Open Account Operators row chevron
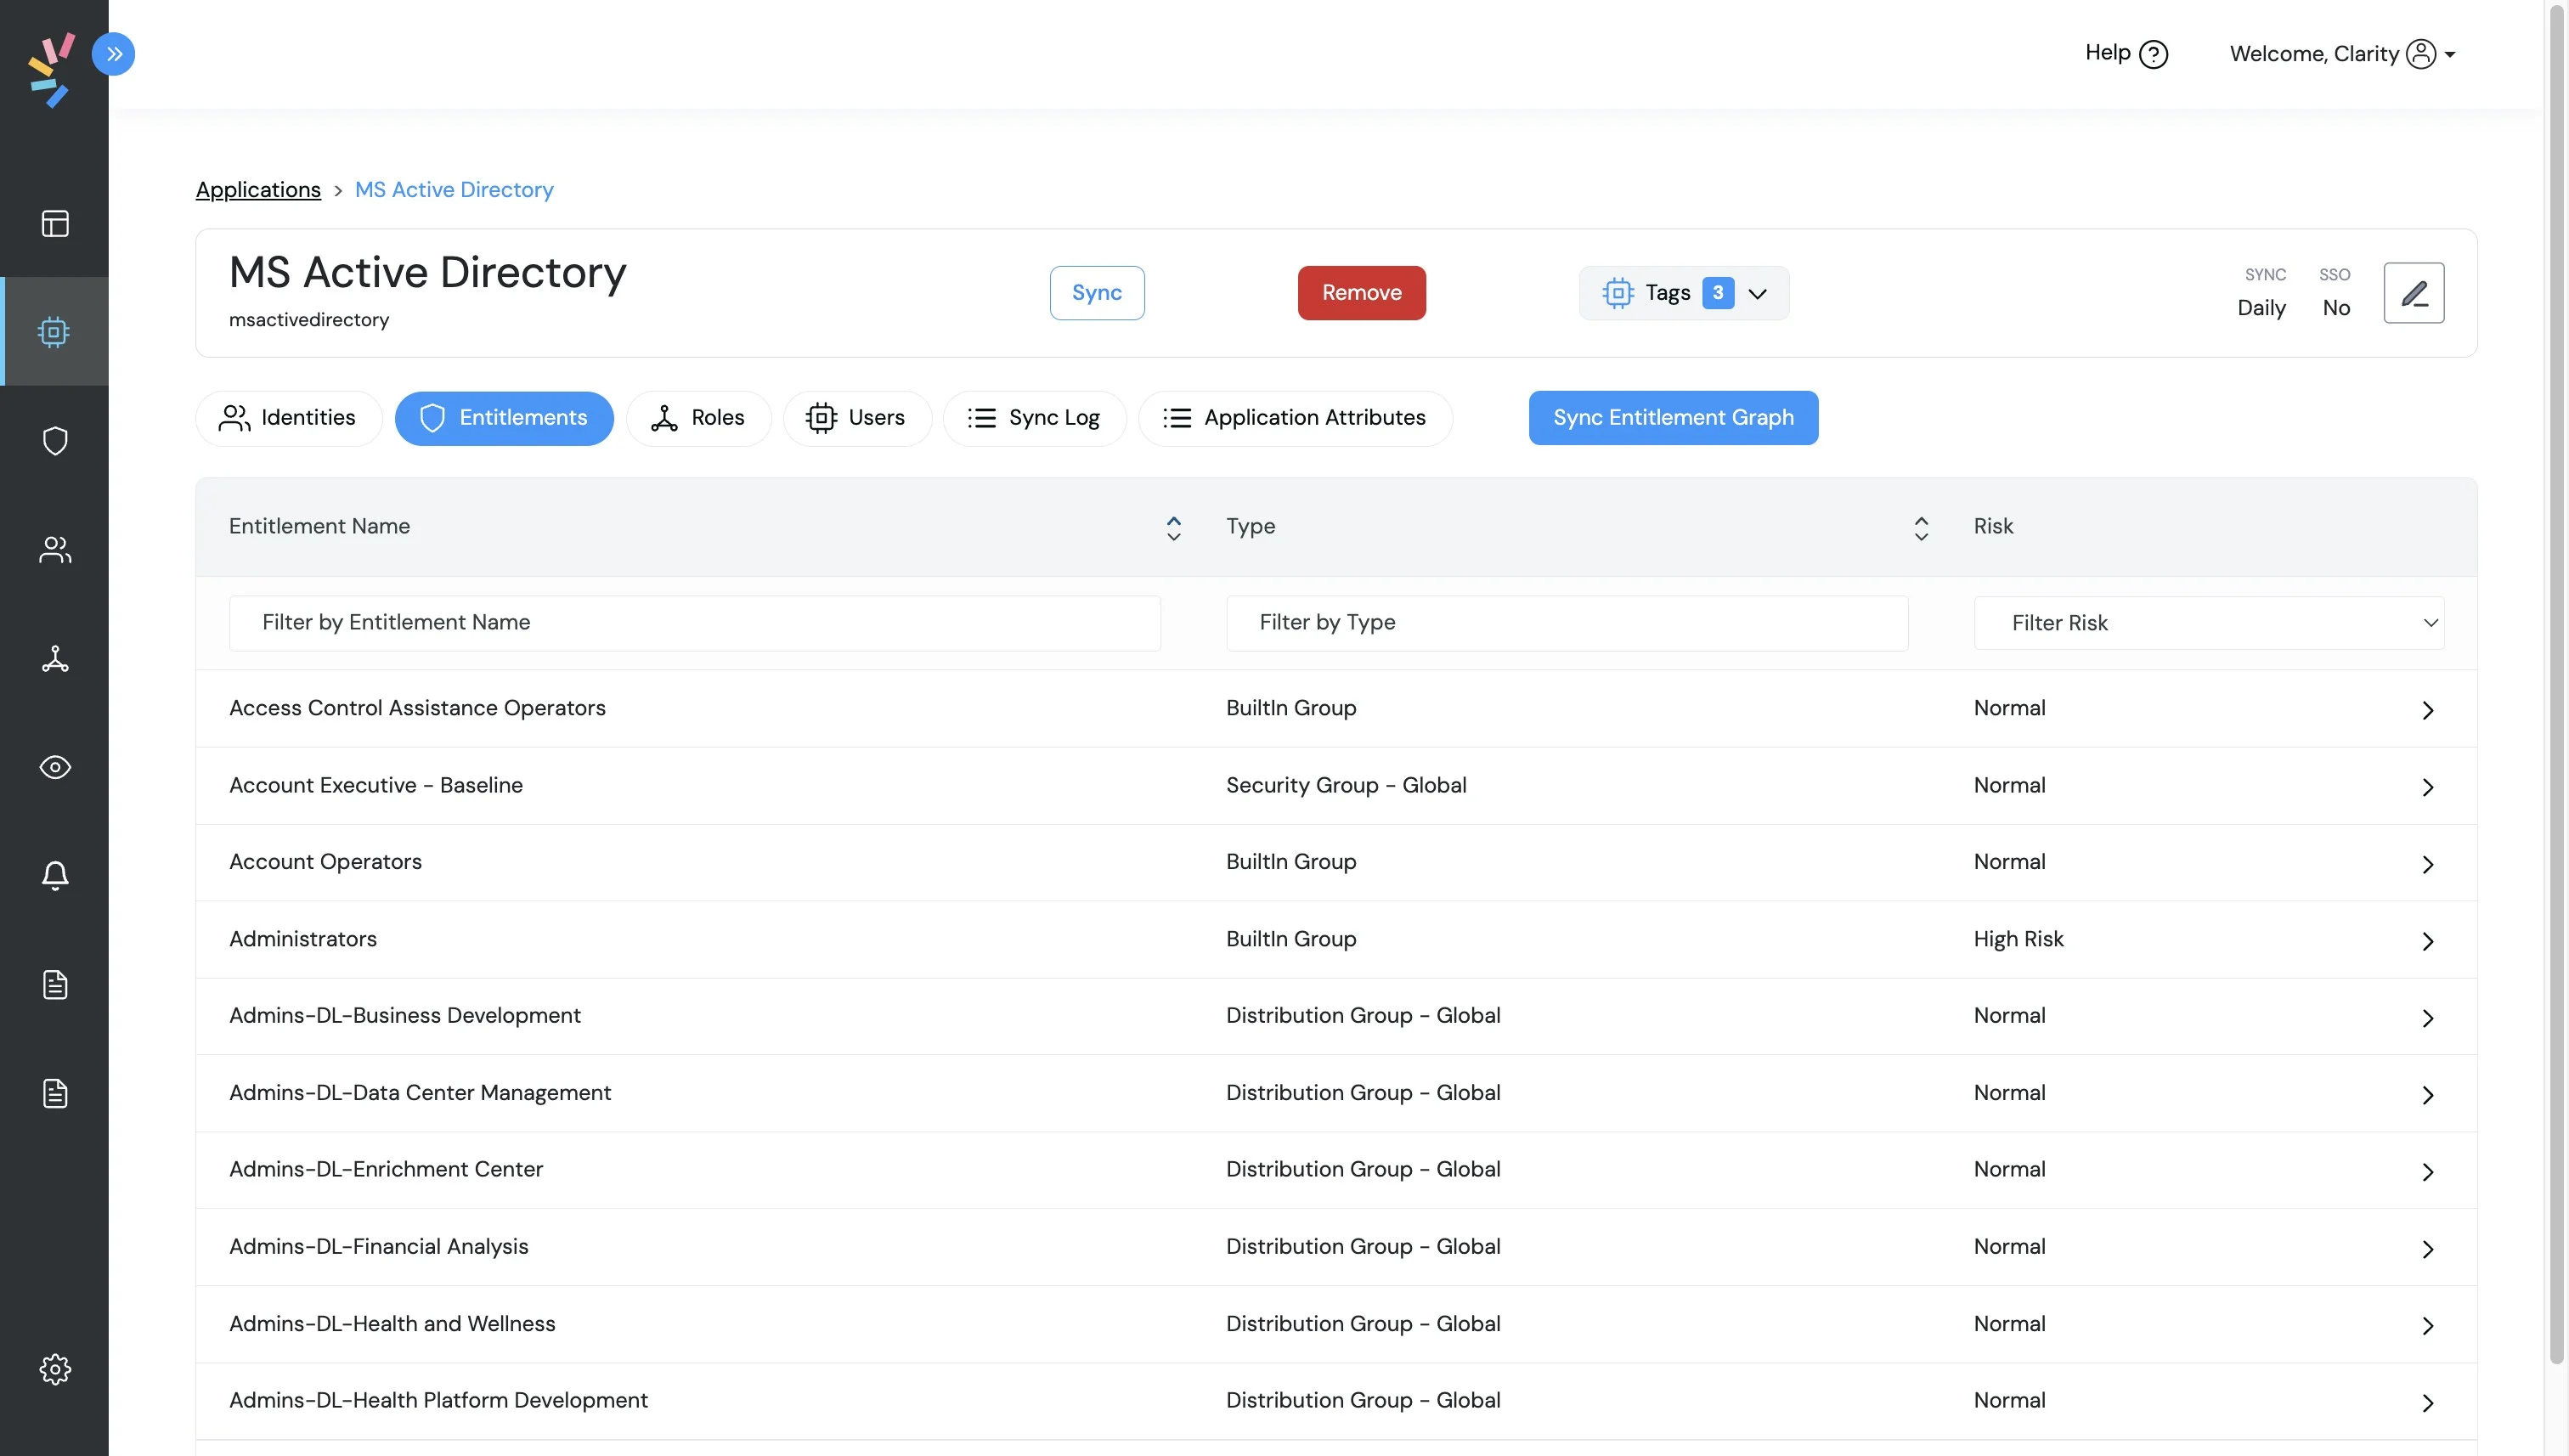Image resolution: width=2569 pixels, height=1456 pixels. 2428,864
